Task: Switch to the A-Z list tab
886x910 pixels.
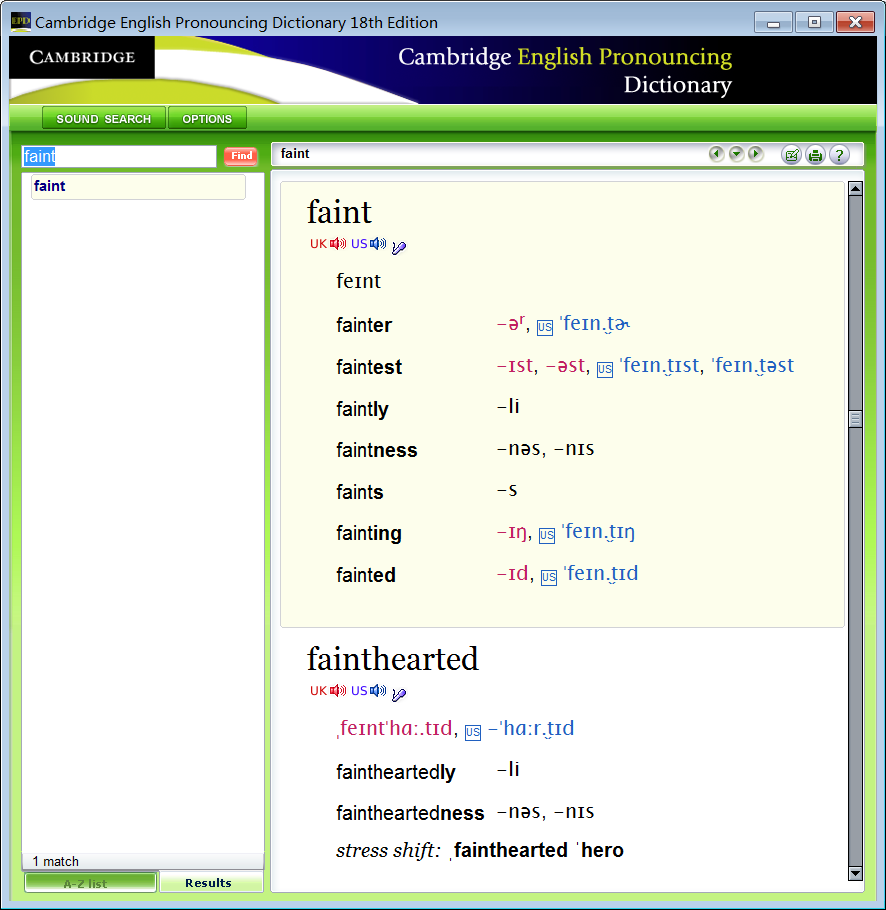Action: point(91,883)
